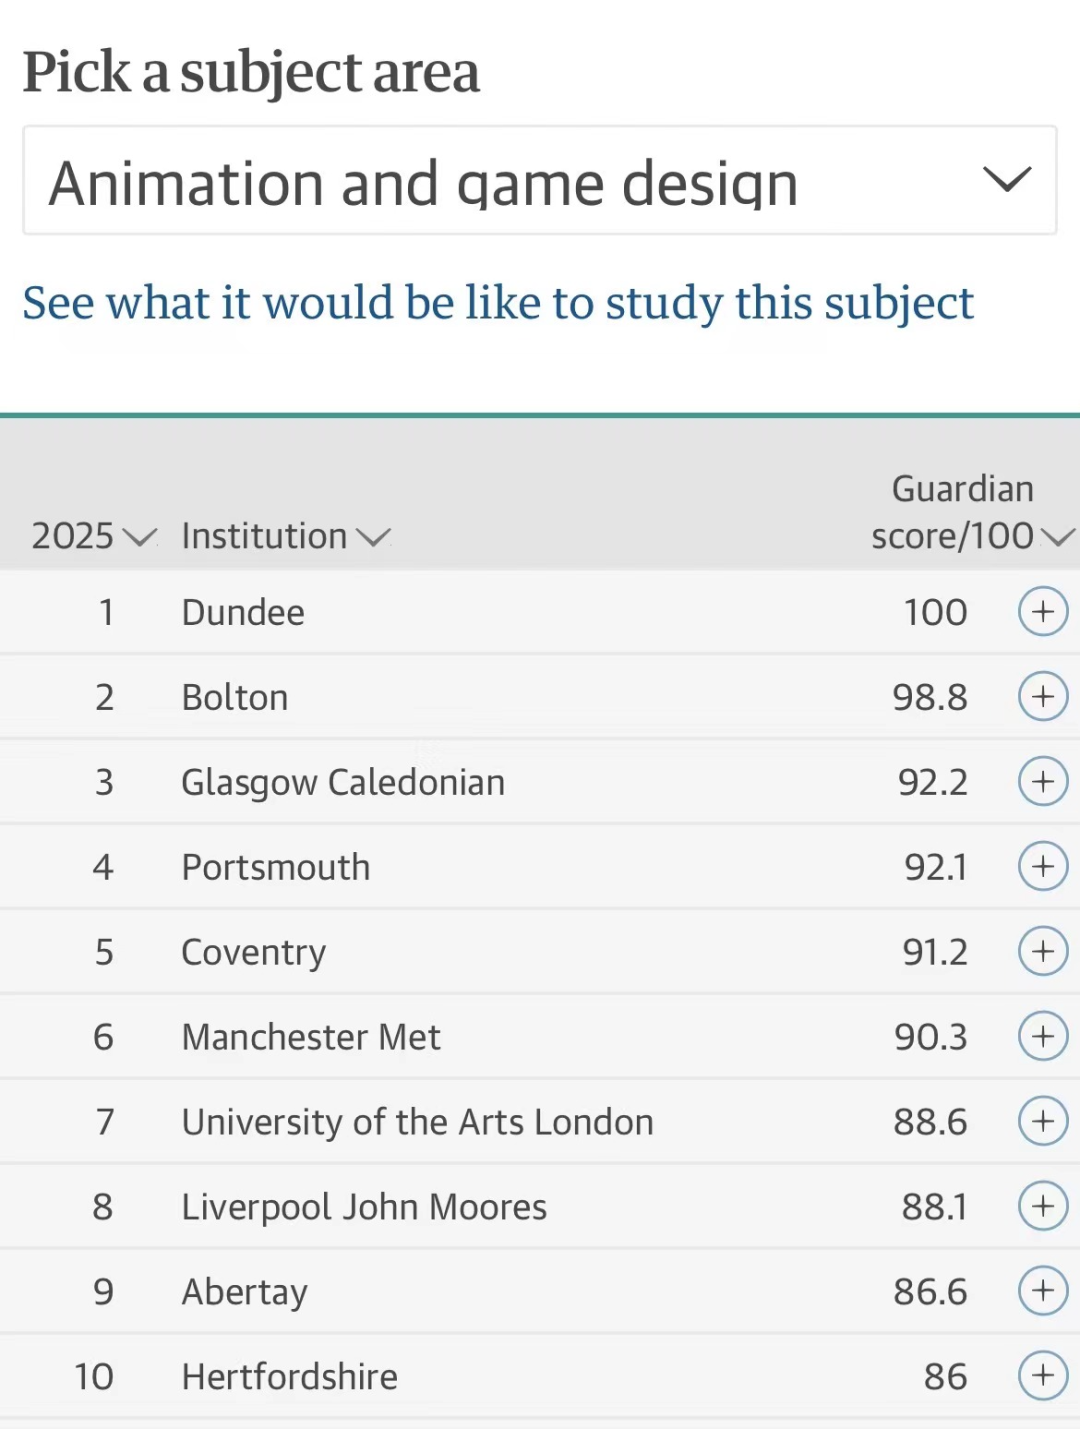Open the subject area dropdown

540,181
